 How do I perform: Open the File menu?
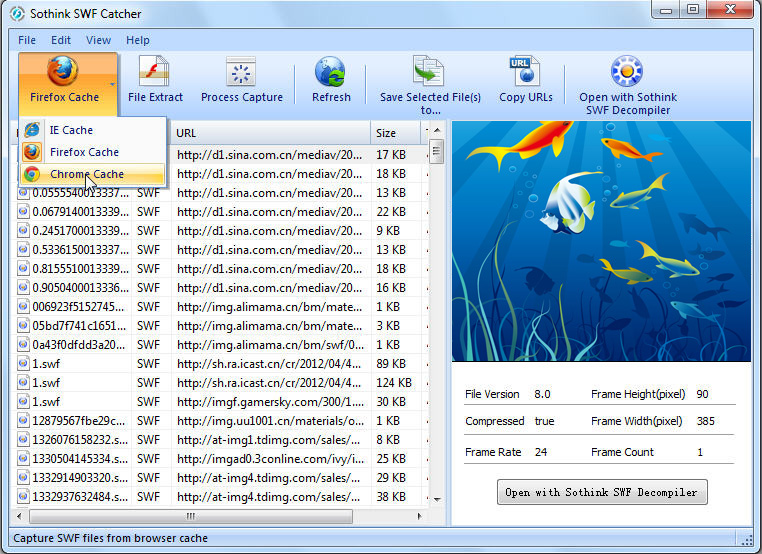(27, 40)
